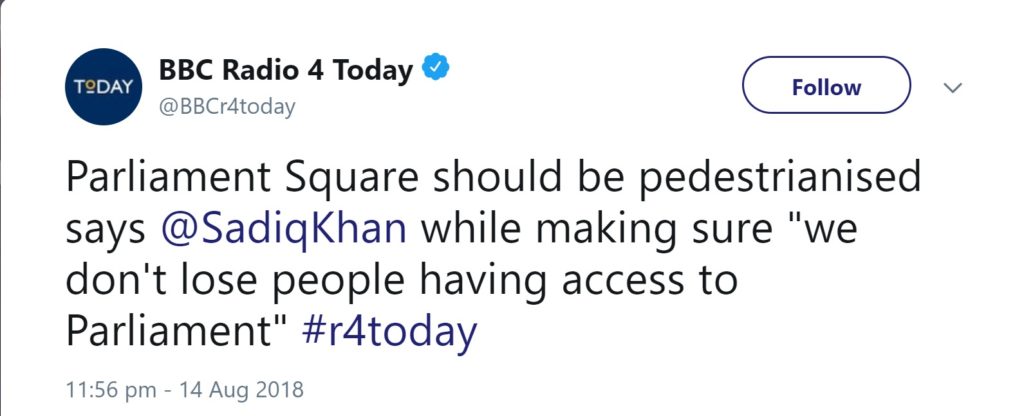The width and height of the screenshot is (1024, 416).
Task: Click the @BBCr4today handle
Action: coord(227,107)
